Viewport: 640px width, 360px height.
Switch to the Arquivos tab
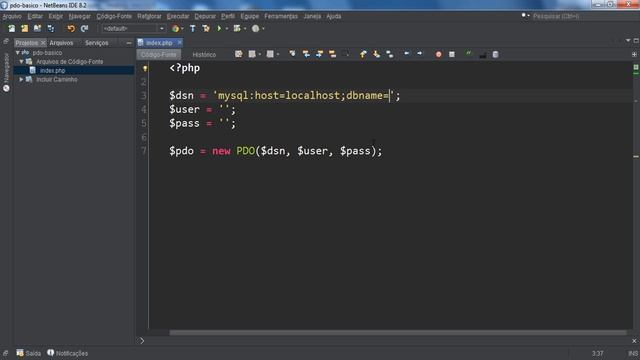[61, 43]
